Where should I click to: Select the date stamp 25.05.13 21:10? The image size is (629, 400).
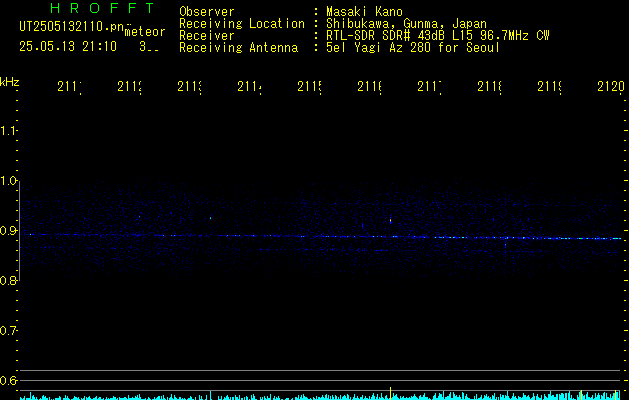click(x=68, y=47)
